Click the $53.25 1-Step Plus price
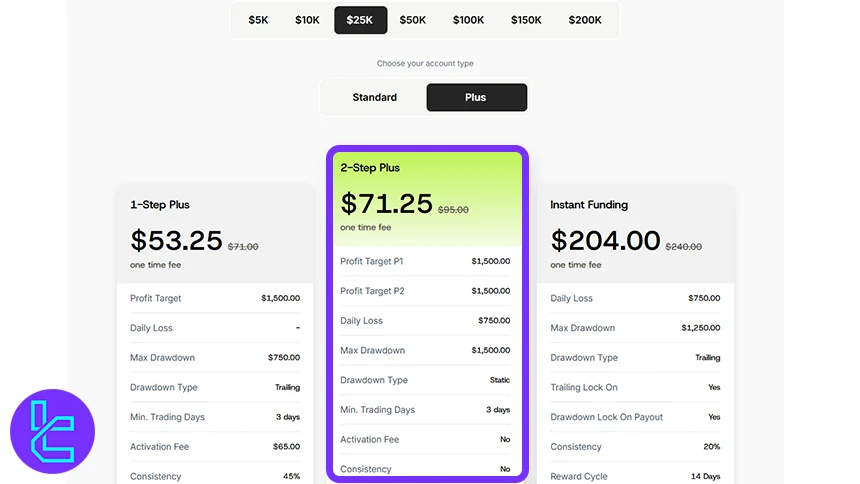This screenshot has height=484, width=860. 176,241
